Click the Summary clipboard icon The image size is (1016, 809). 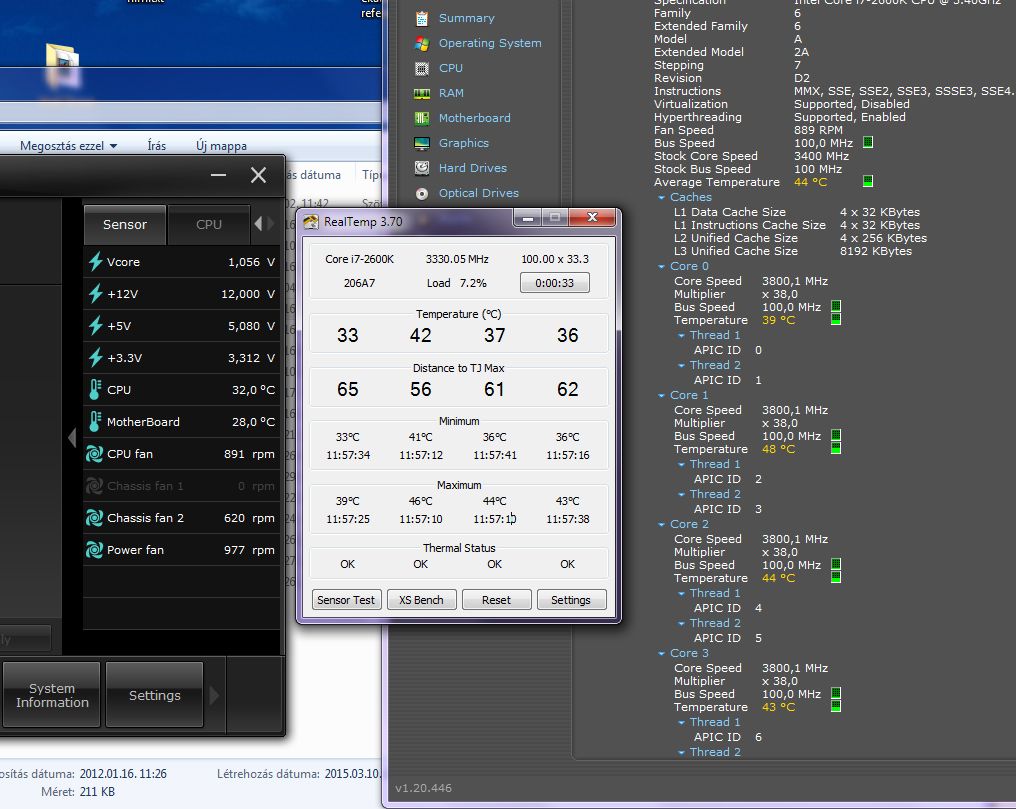(x=422, y=18)
